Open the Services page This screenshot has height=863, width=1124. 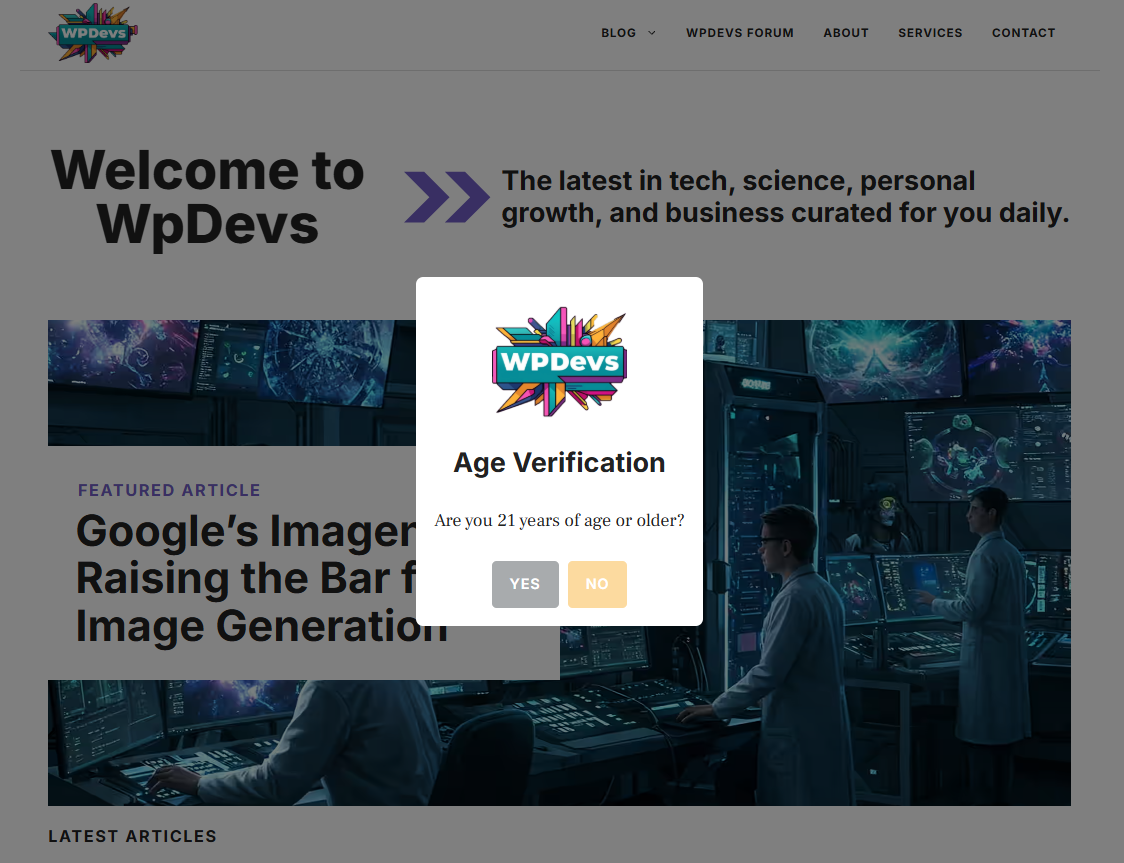point(930,33)
